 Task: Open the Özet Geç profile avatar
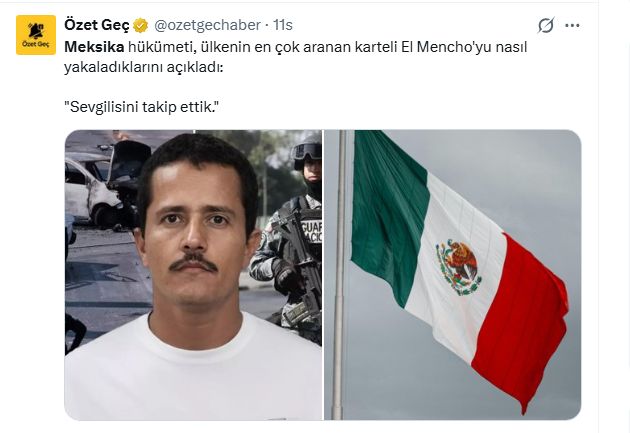pos(36,35)
